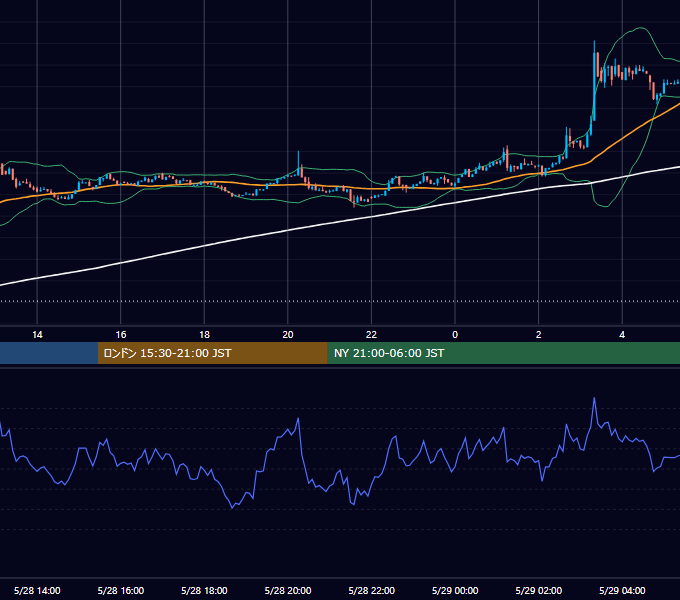Viewport: 680px width, 600px height.
Task: Click the 5/29 04:00 date label
Action: [x=622, y=590]
